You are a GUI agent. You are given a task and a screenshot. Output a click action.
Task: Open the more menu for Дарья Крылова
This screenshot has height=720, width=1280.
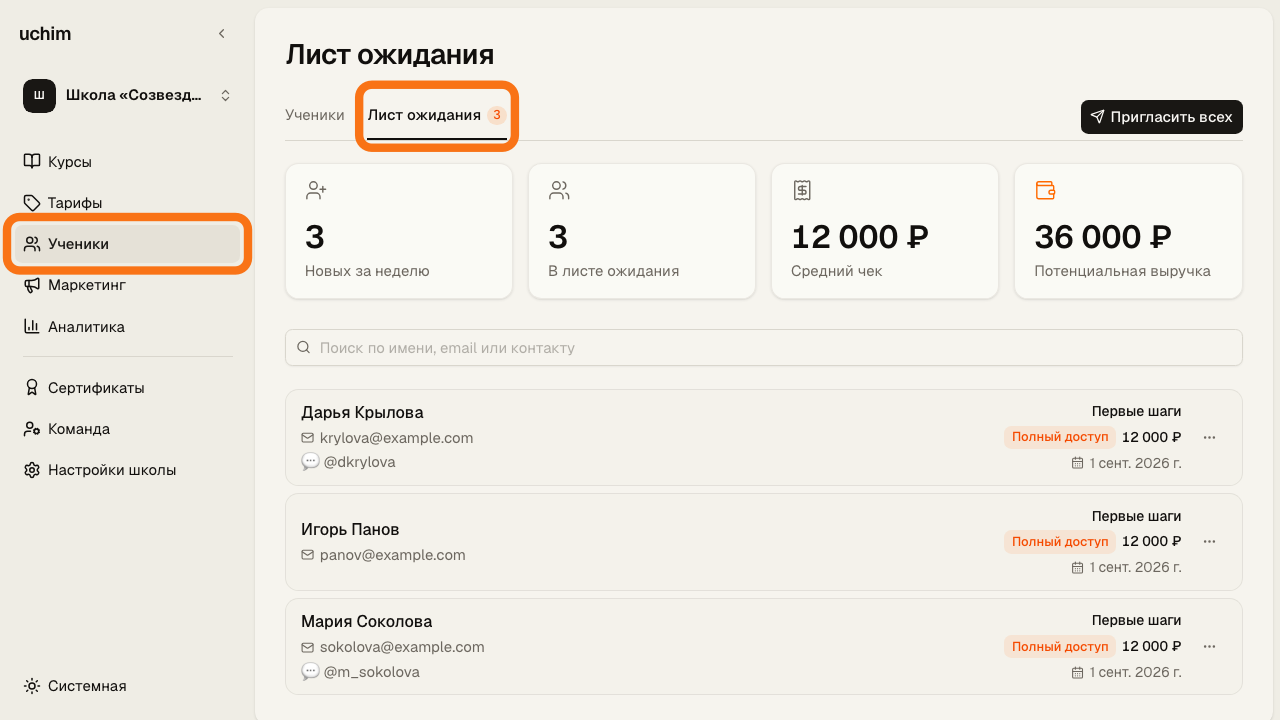(x=1209, y=437)
